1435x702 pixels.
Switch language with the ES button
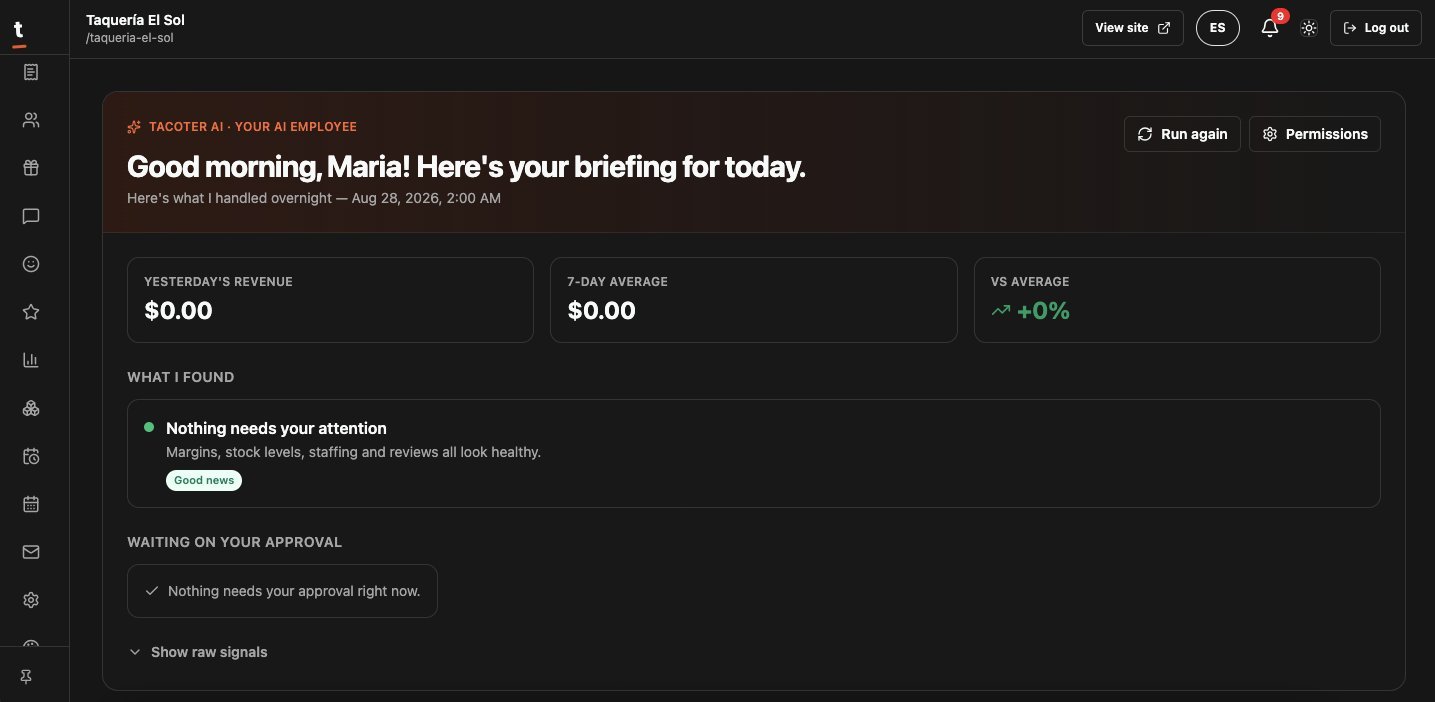tap(1217, 28)
